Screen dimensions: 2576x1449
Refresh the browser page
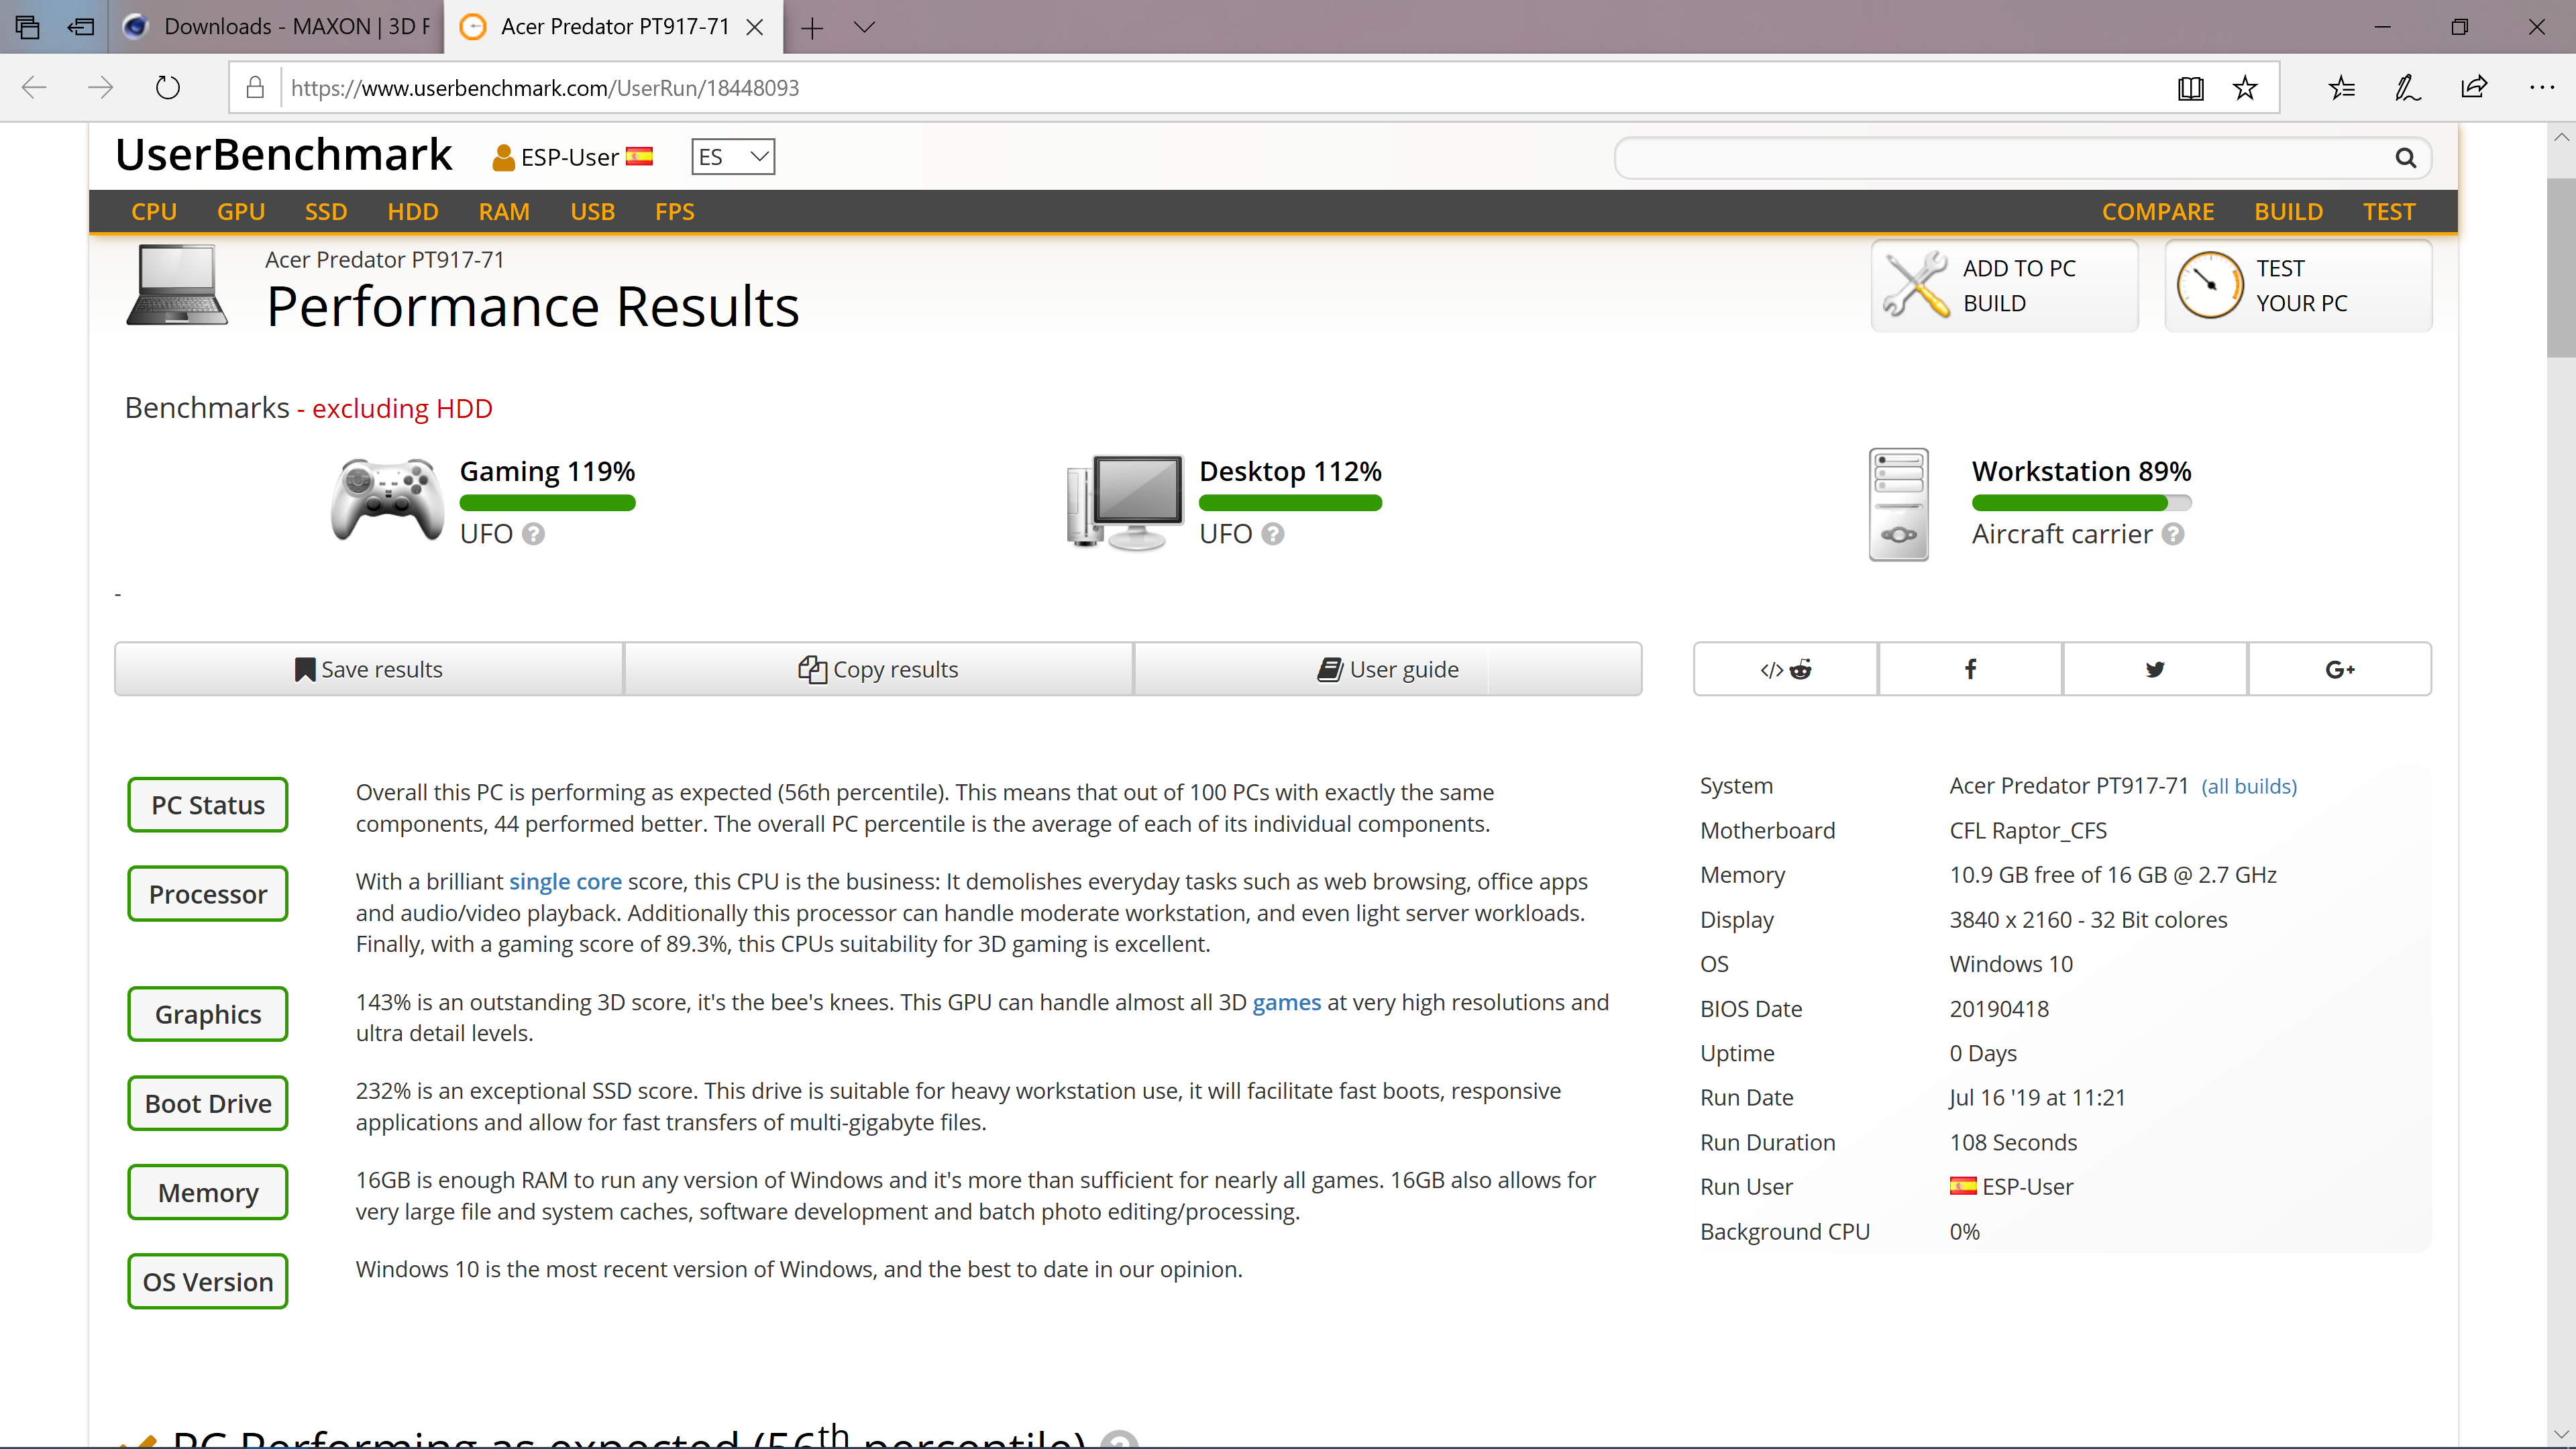click(168, 88)
